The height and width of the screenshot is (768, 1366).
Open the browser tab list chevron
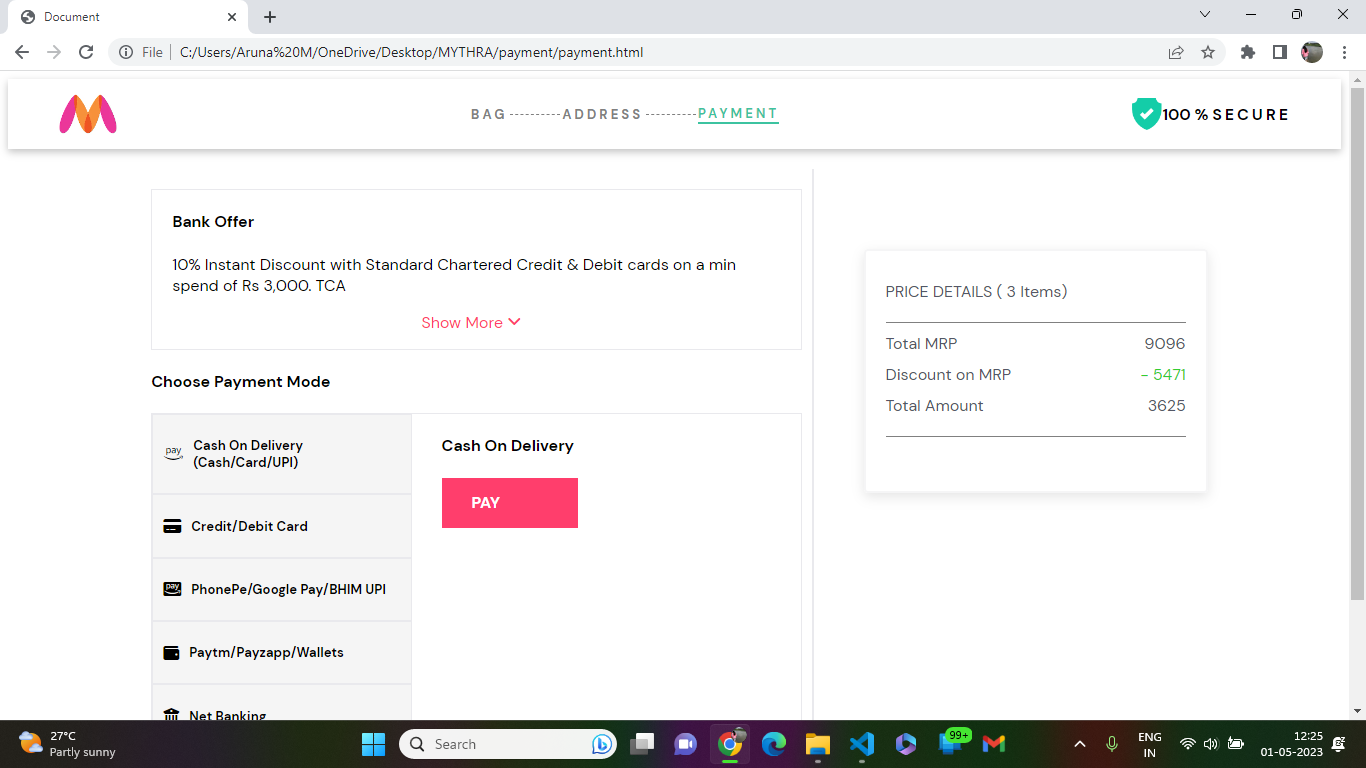coord(1205,14)
